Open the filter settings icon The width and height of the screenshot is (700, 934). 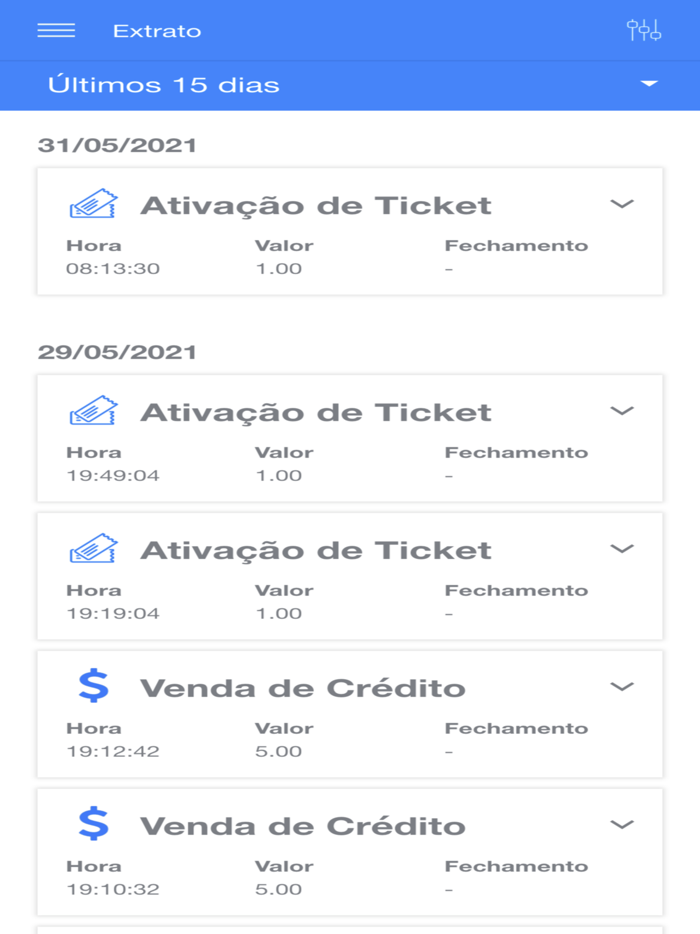pos(645,30)
